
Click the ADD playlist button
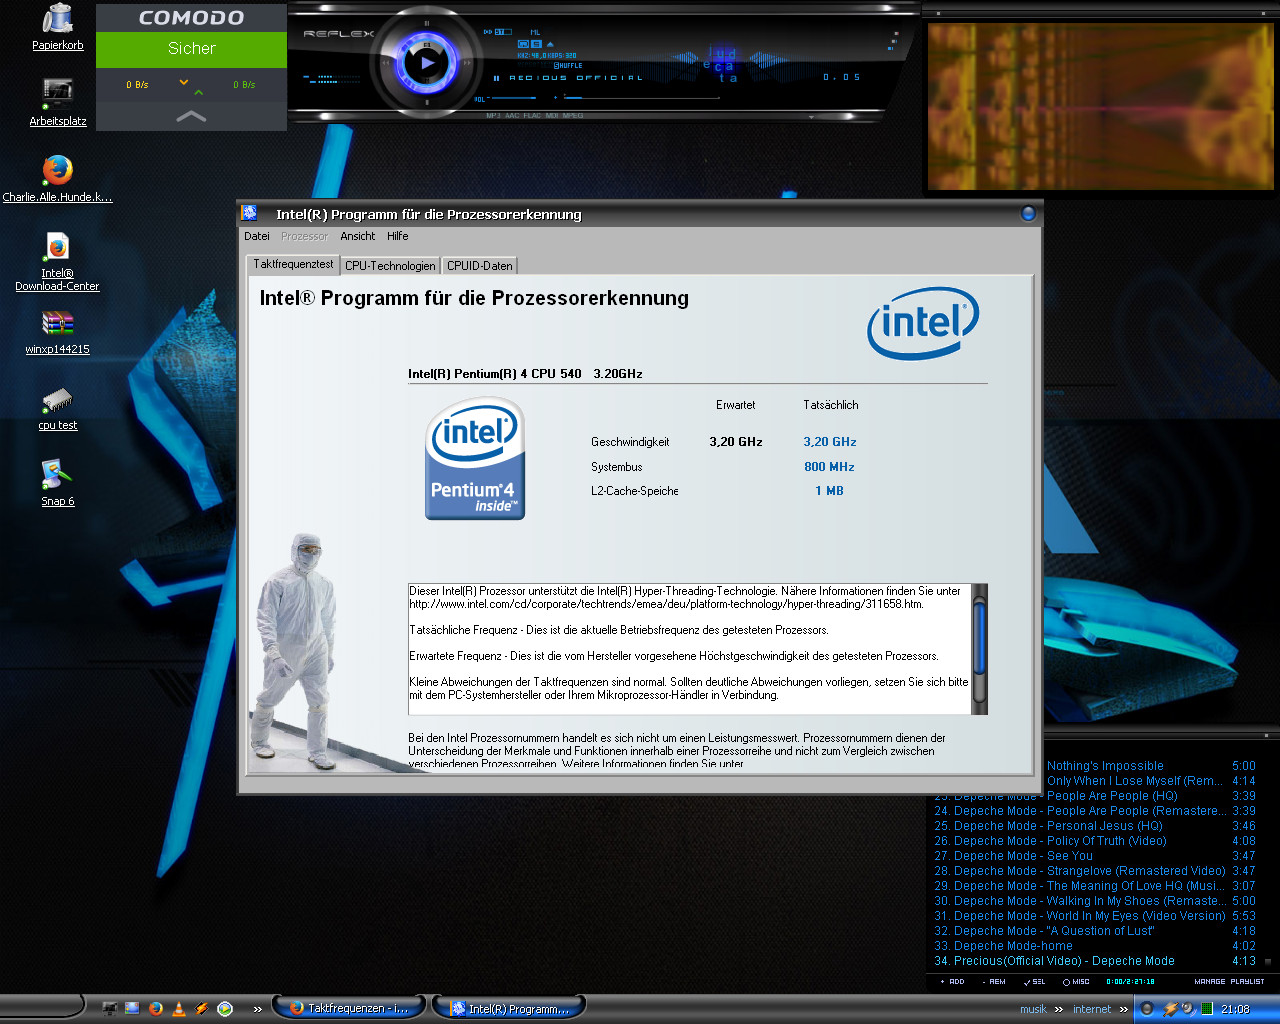tap(953, 982)
